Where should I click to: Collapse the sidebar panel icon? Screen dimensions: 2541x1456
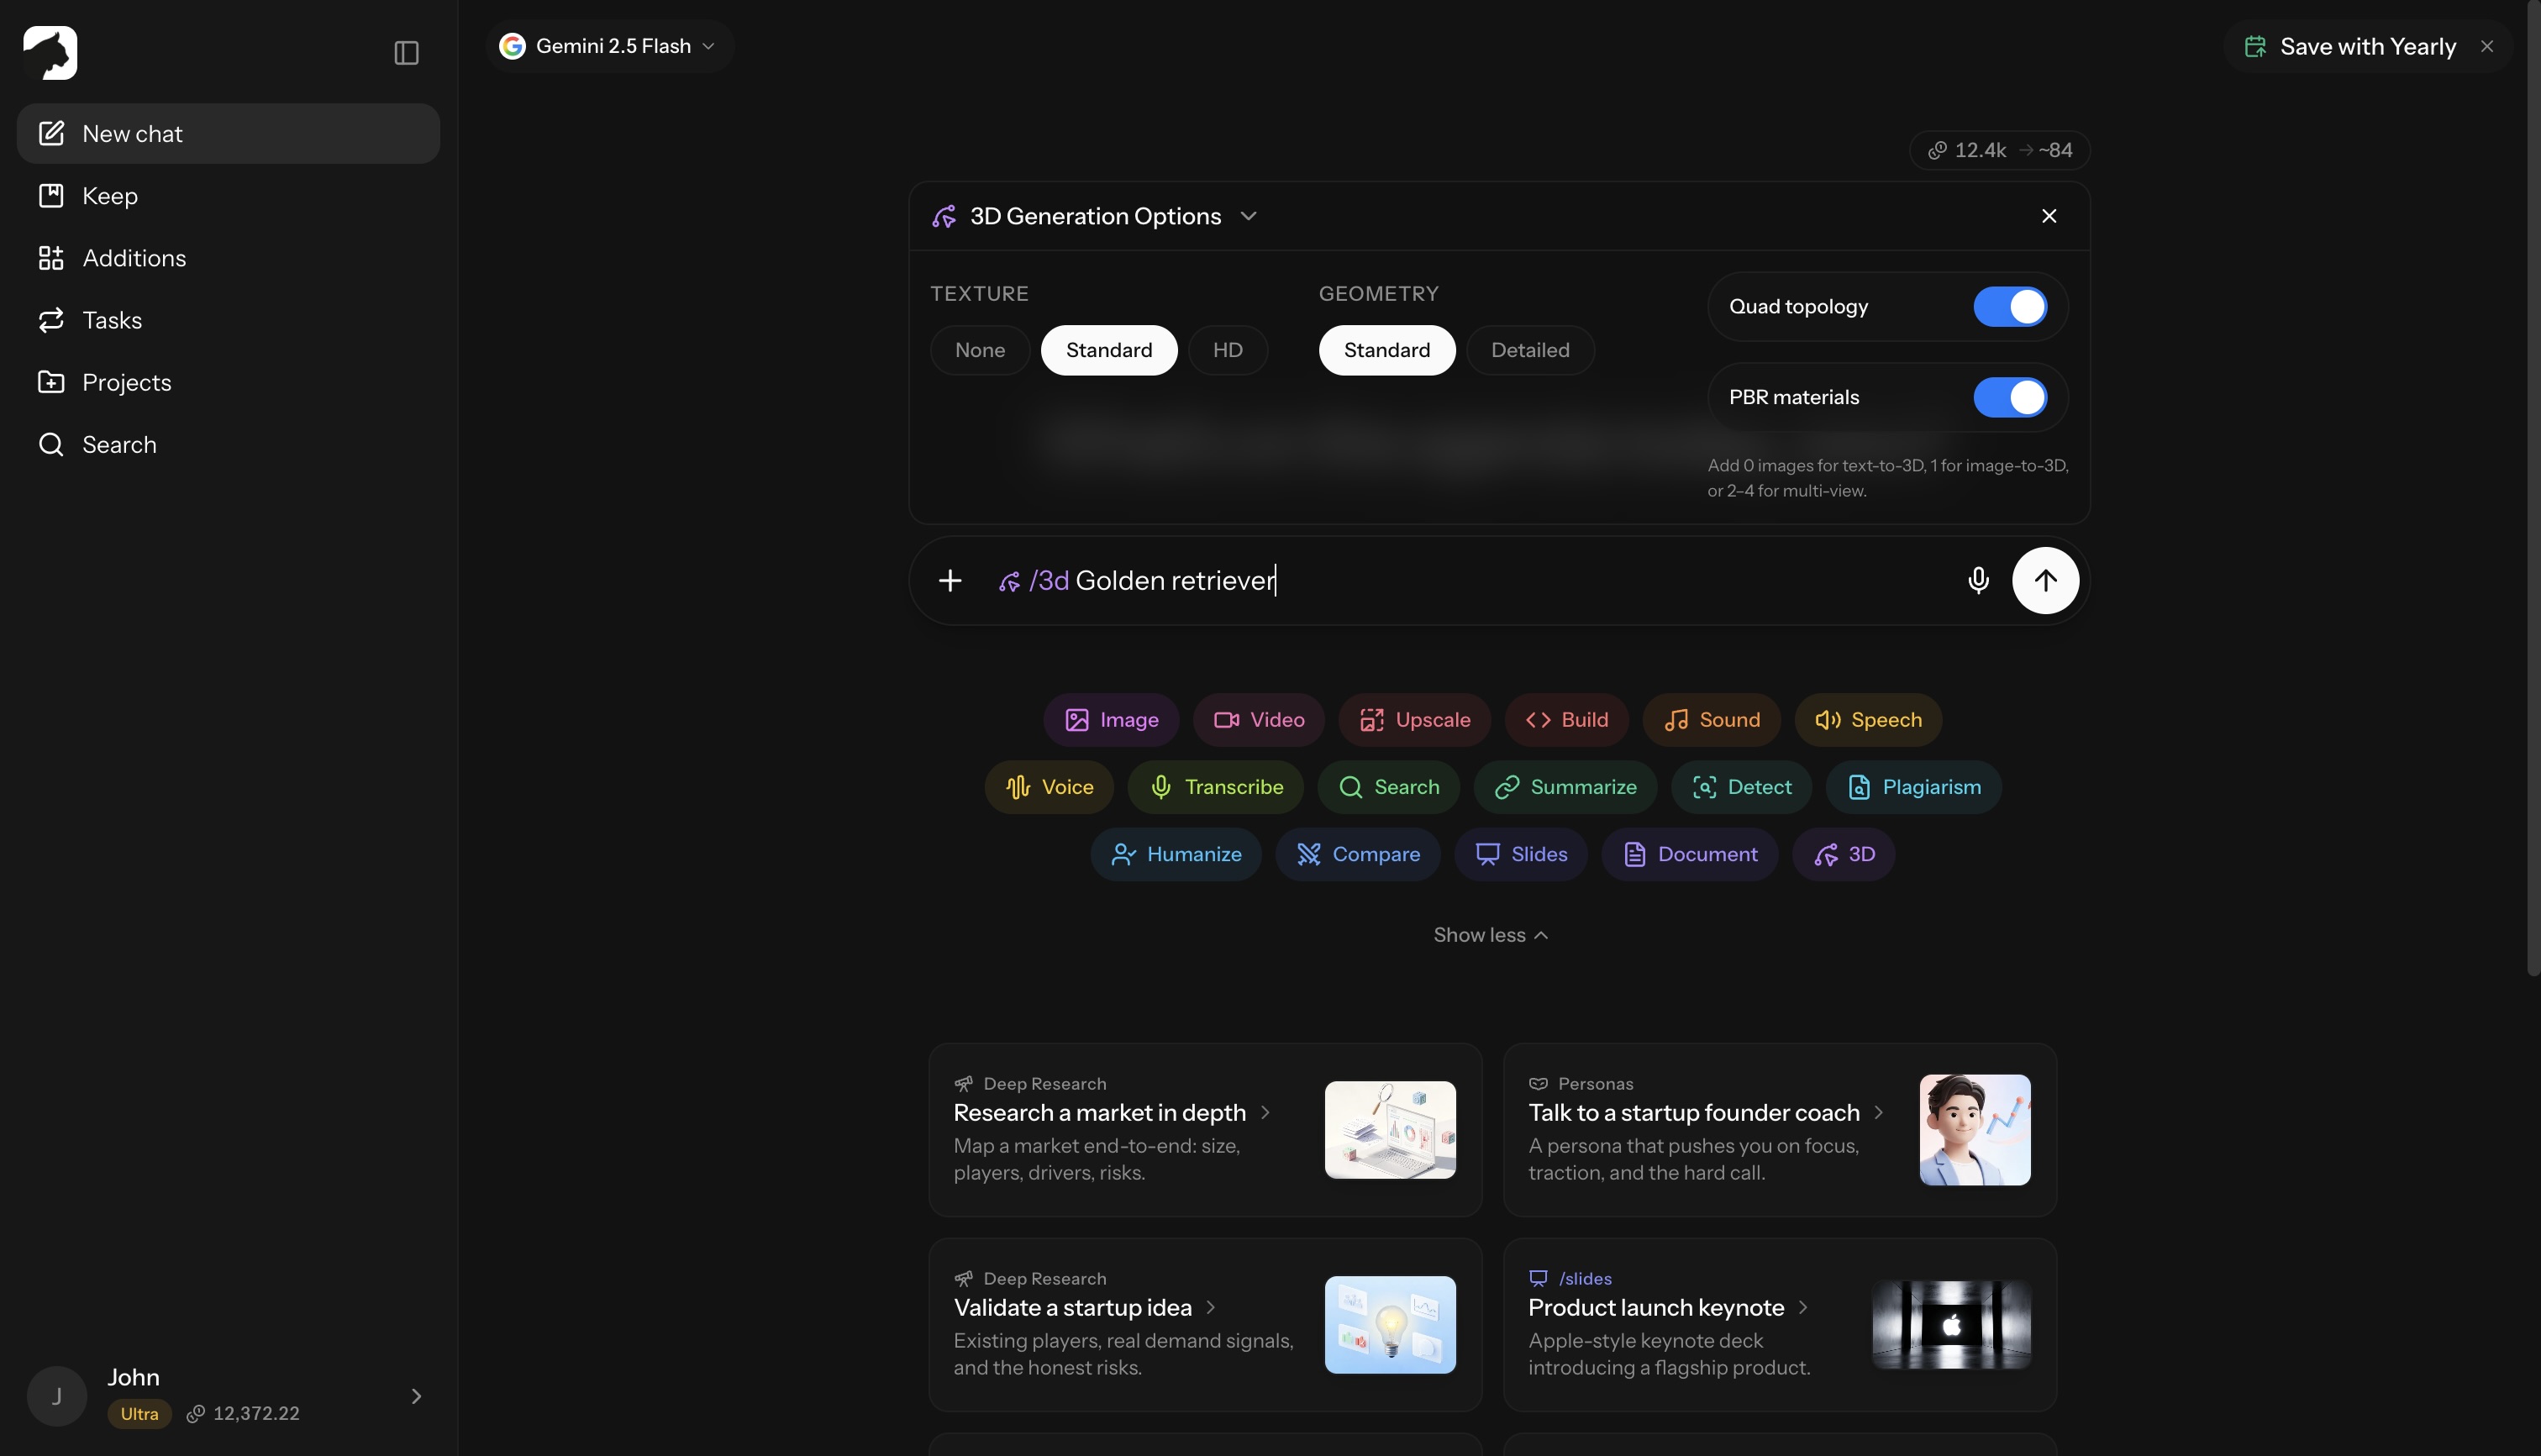tap(406, 53)
